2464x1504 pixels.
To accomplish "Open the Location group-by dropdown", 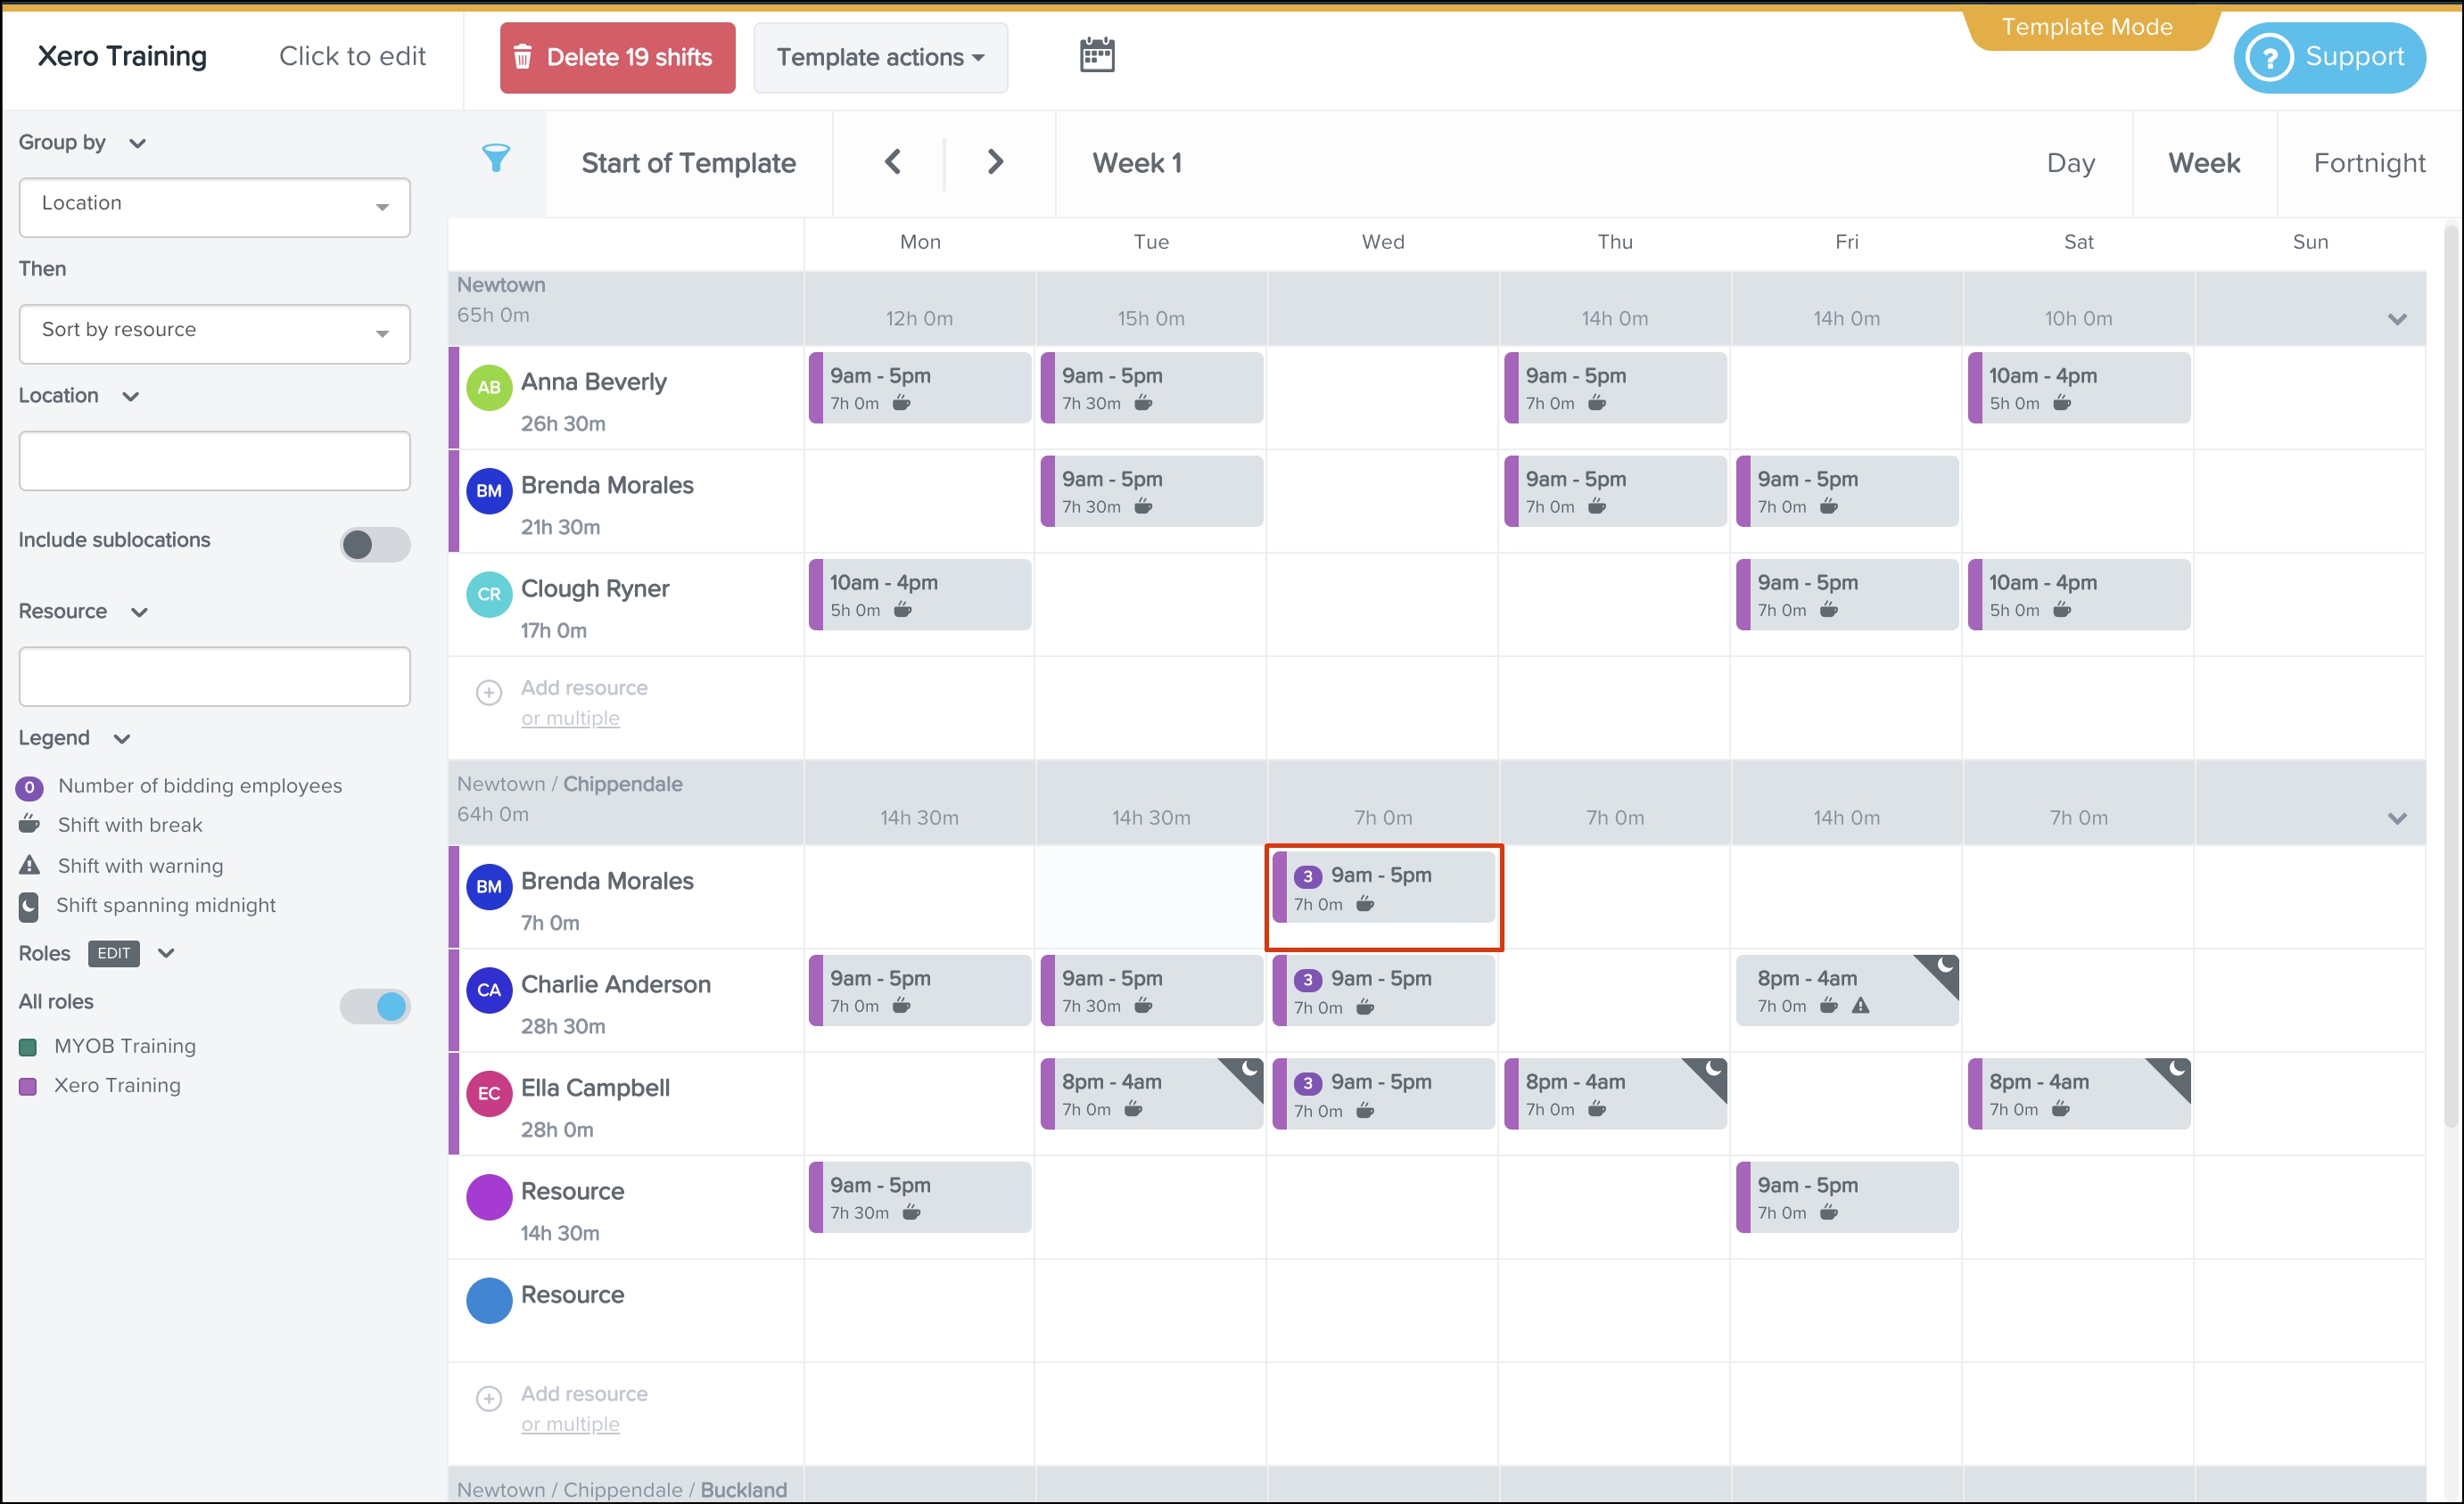I will click(214, 207).
